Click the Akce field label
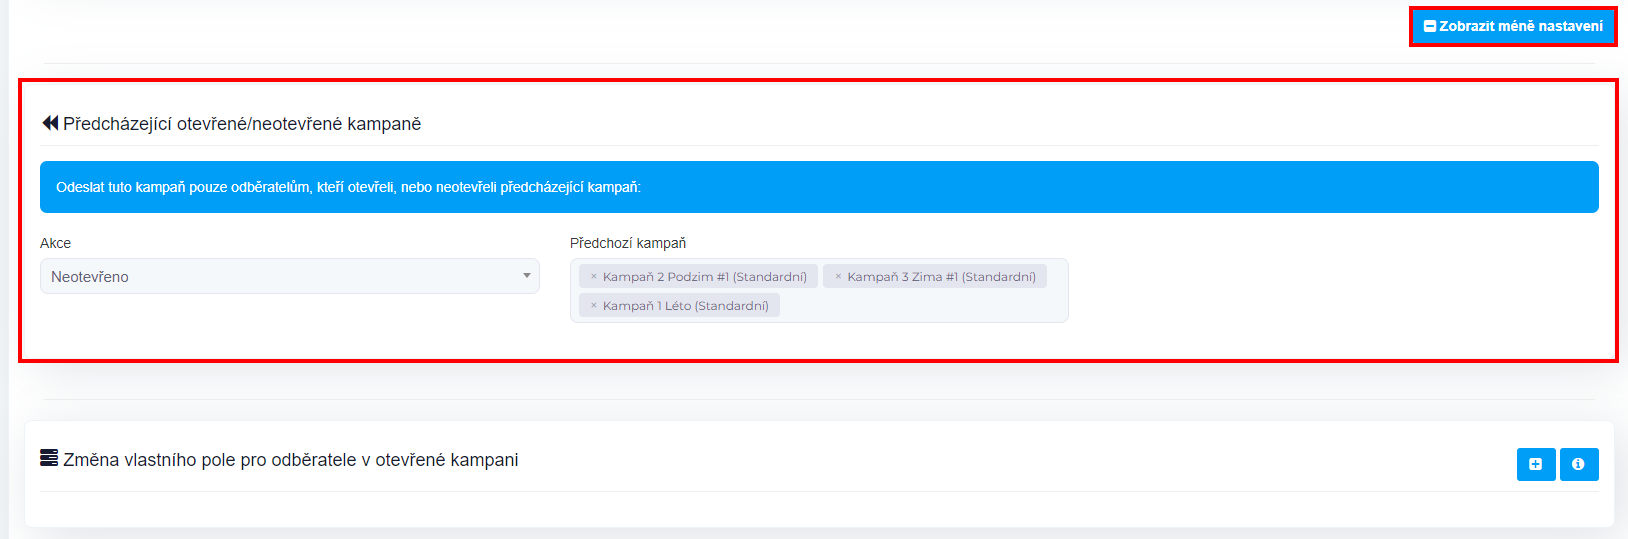The width and height of the screenshot is (1628, 539). click(x=55, y=243)
